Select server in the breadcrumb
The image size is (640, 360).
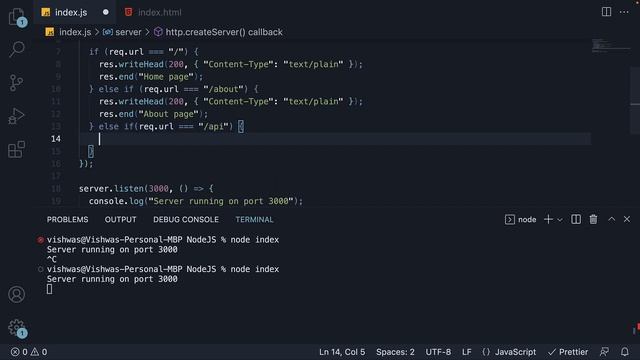pos(128,32)
